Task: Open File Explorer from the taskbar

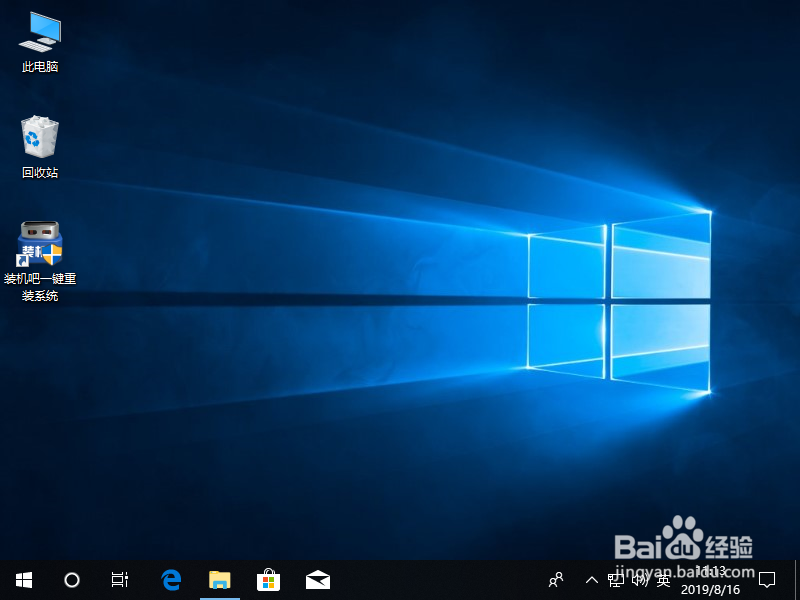Action: [x=220, y=580]
